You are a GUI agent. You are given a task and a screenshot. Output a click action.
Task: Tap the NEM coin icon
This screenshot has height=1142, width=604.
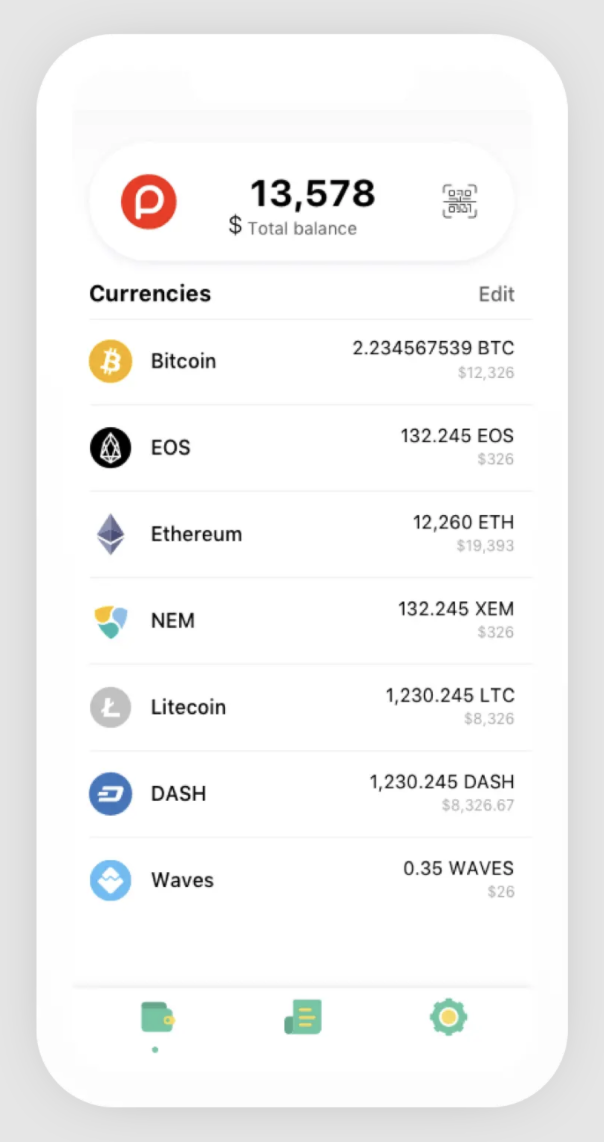(110, 621)
